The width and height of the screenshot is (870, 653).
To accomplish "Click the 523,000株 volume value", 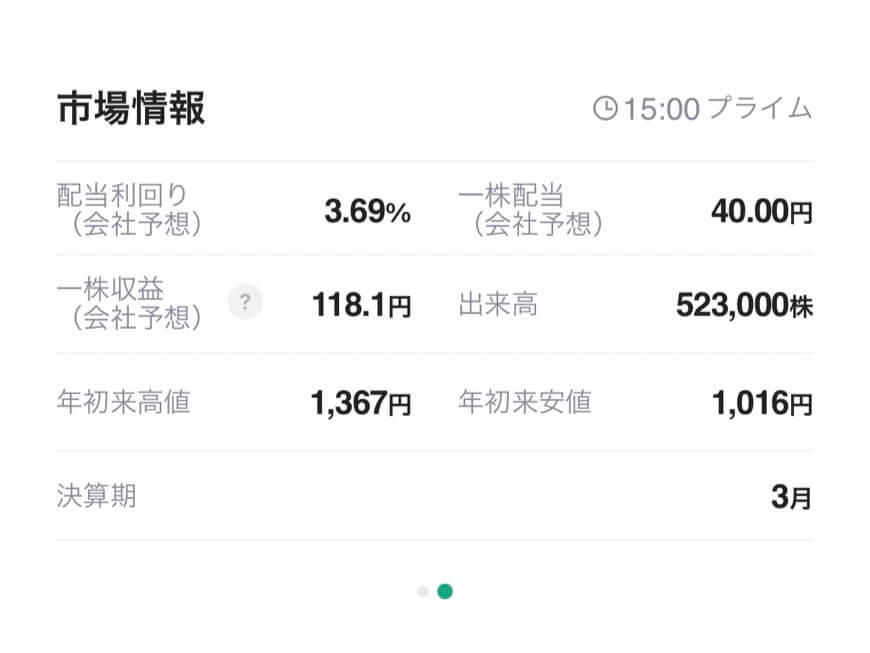I will pos(745,305).
